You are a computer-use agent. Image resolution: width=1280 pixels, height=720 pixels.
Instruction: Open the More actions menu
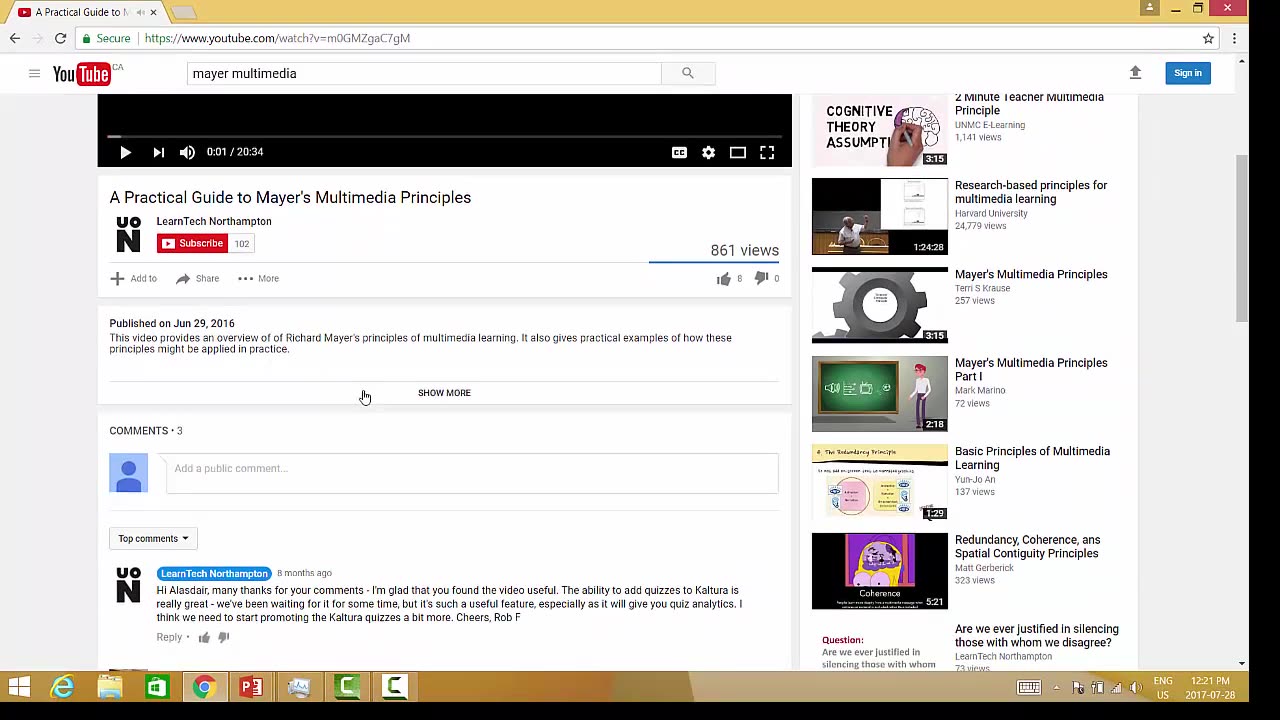(258, 278)
